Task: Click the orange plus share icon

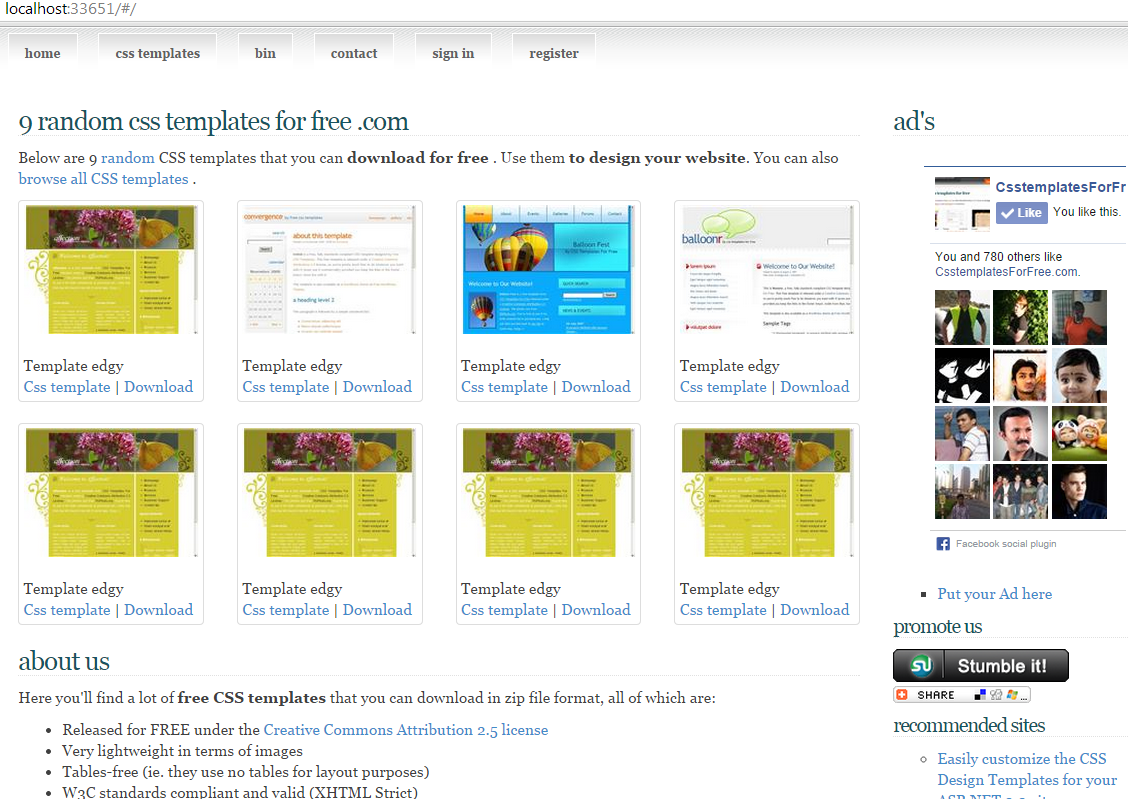Action: point(902,695)
